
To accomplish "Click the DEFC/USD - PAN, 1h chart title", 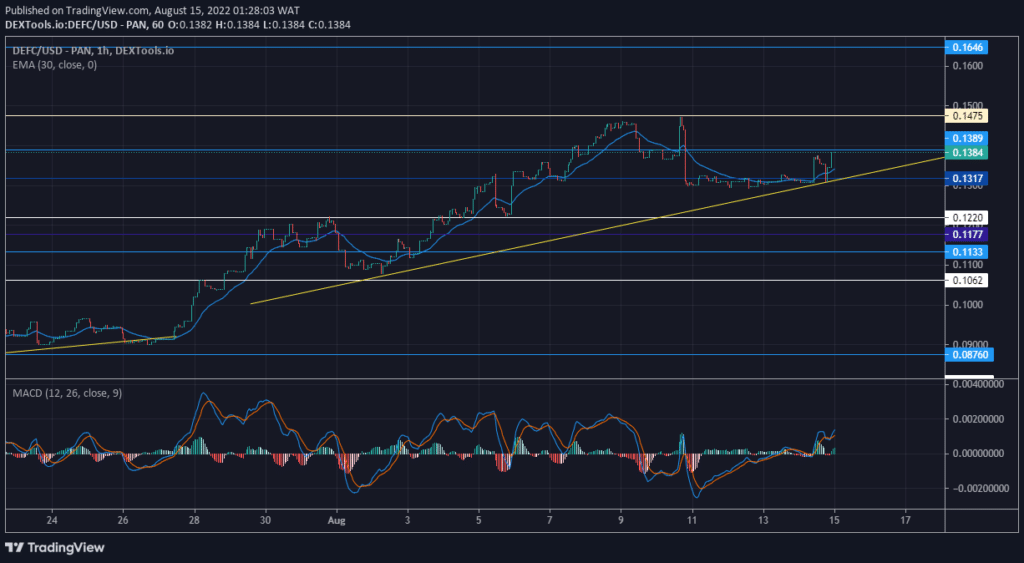I will click(x=93, y=50).
